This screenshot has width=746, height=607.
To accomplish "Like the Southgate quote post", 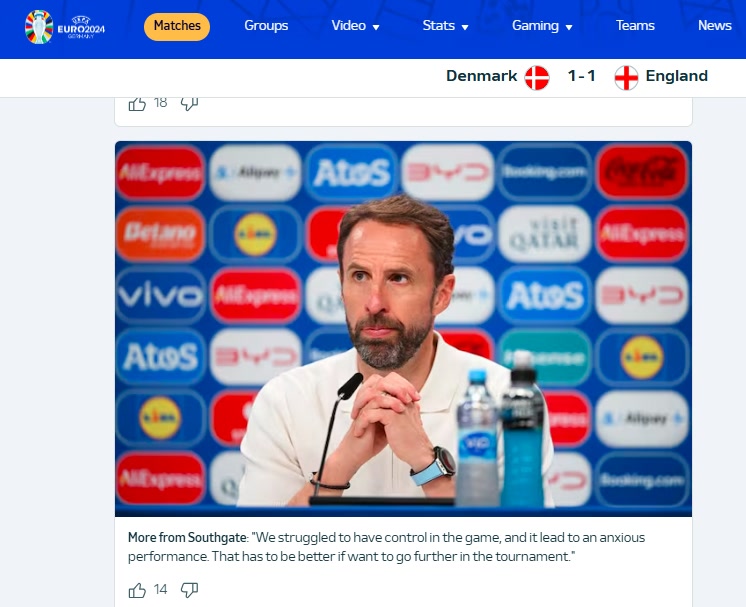I will click(137, 590).
